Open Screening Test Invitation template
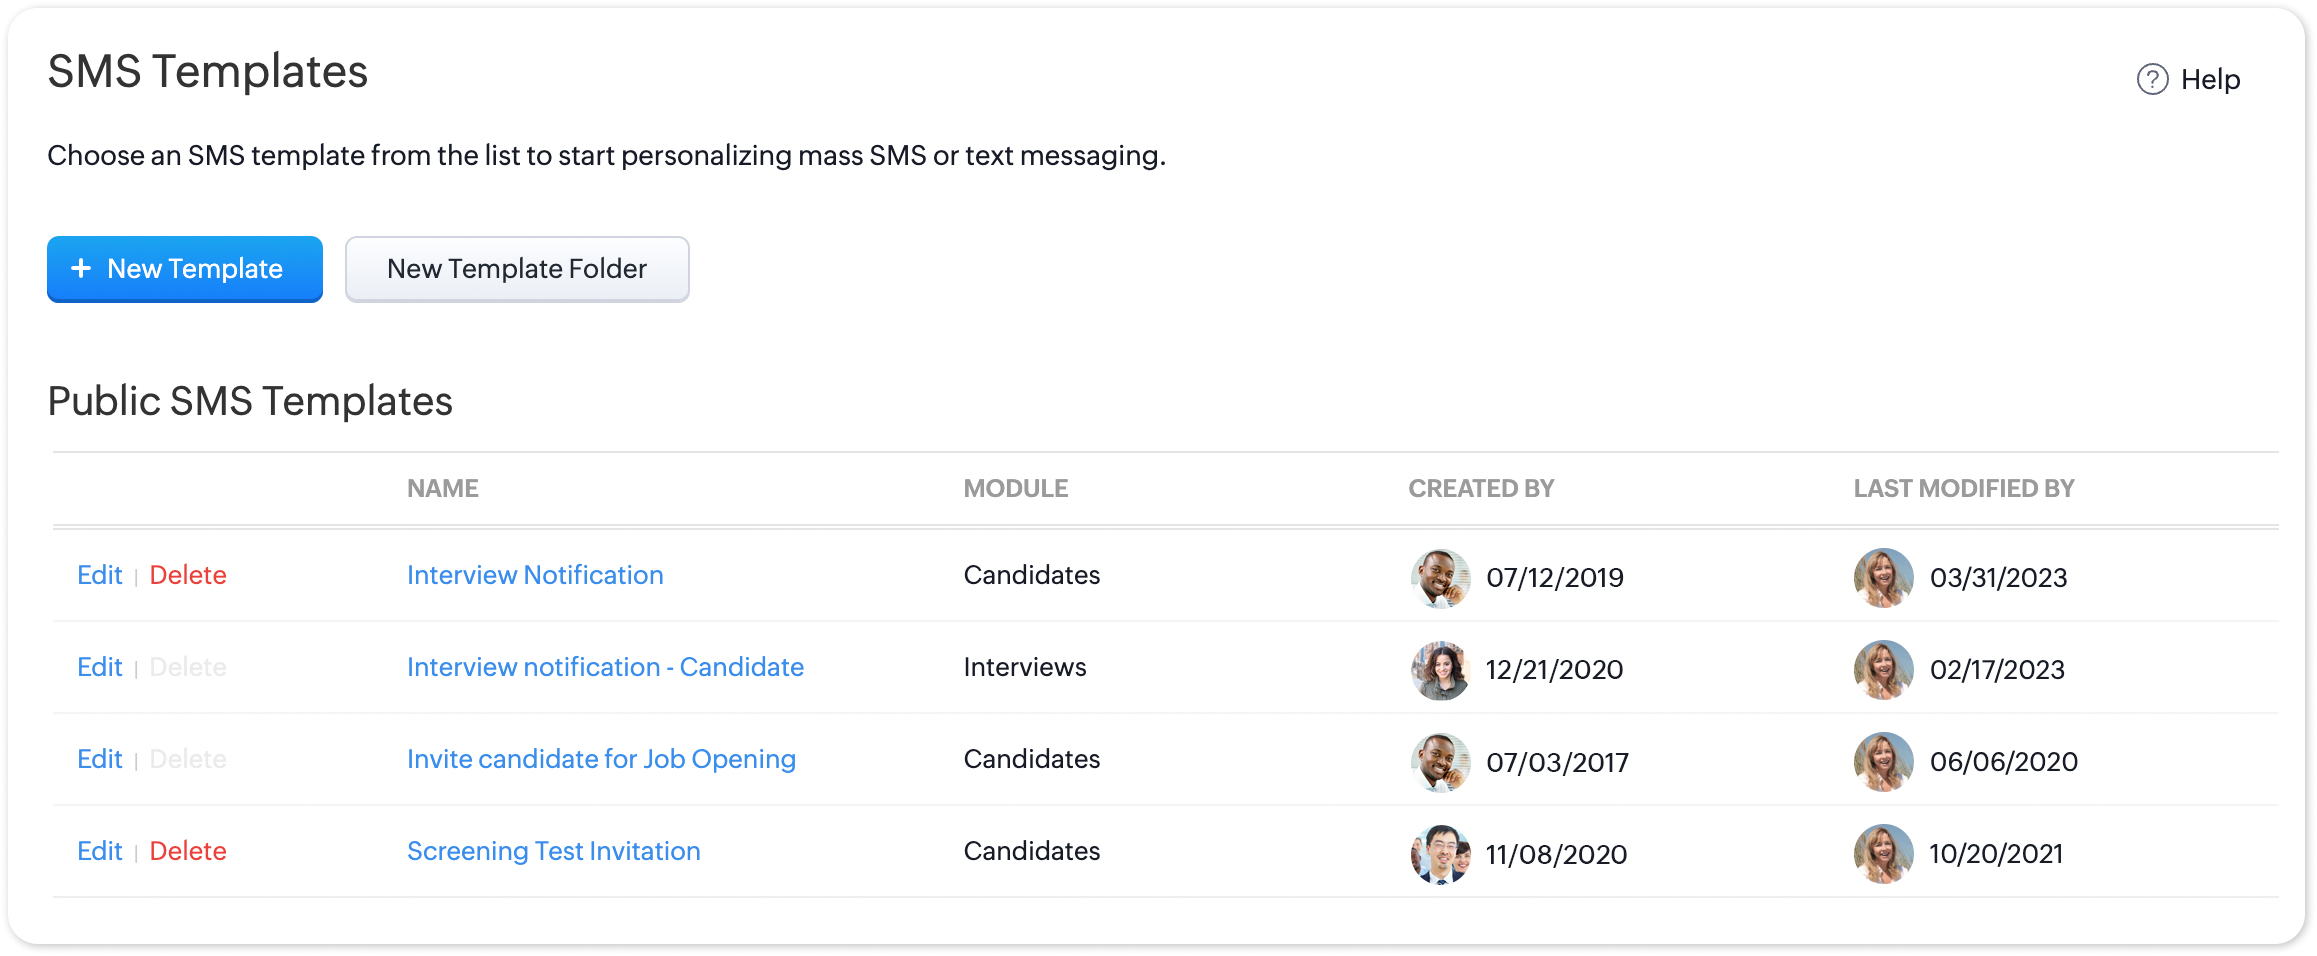Viewport: 2317px width, 956px height. click(553, 851)
